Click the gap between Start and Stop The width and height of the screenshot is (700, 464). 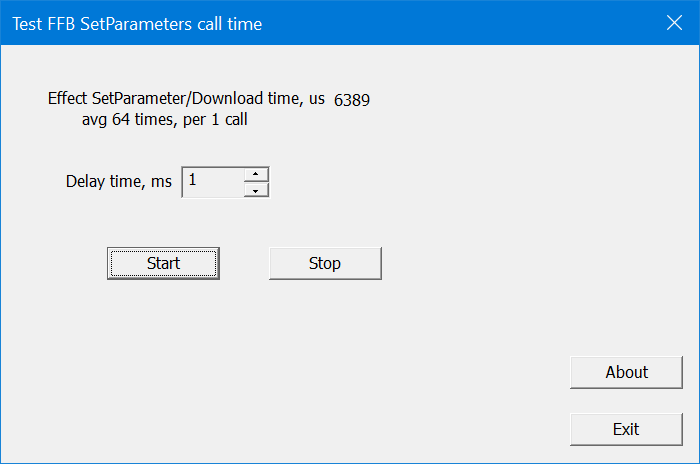tap(244, 263)
